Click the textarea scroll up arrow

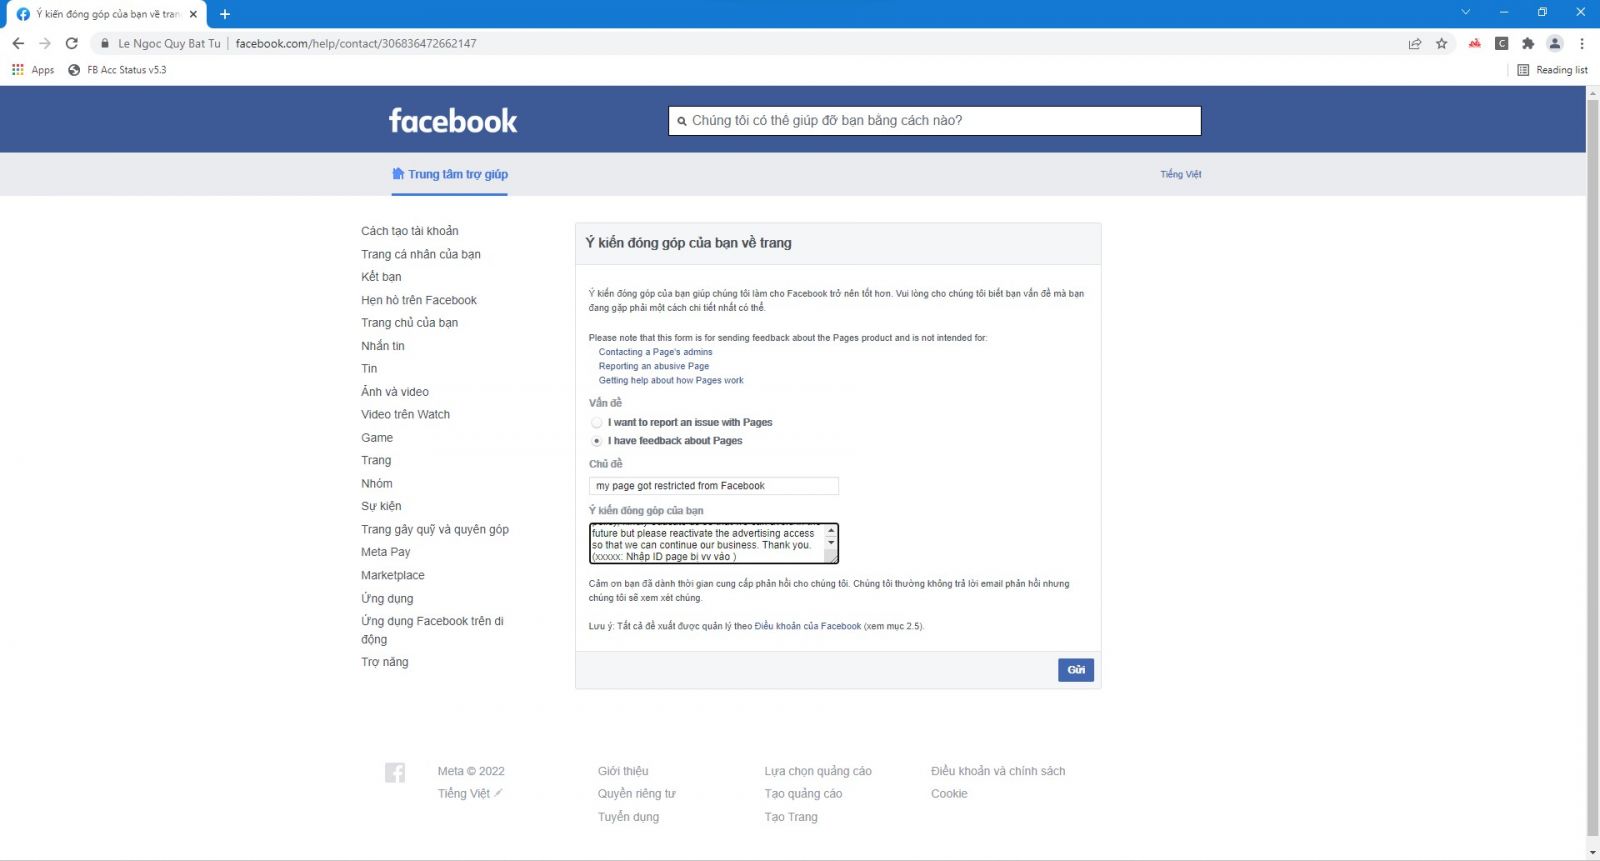tap(831, 530)
